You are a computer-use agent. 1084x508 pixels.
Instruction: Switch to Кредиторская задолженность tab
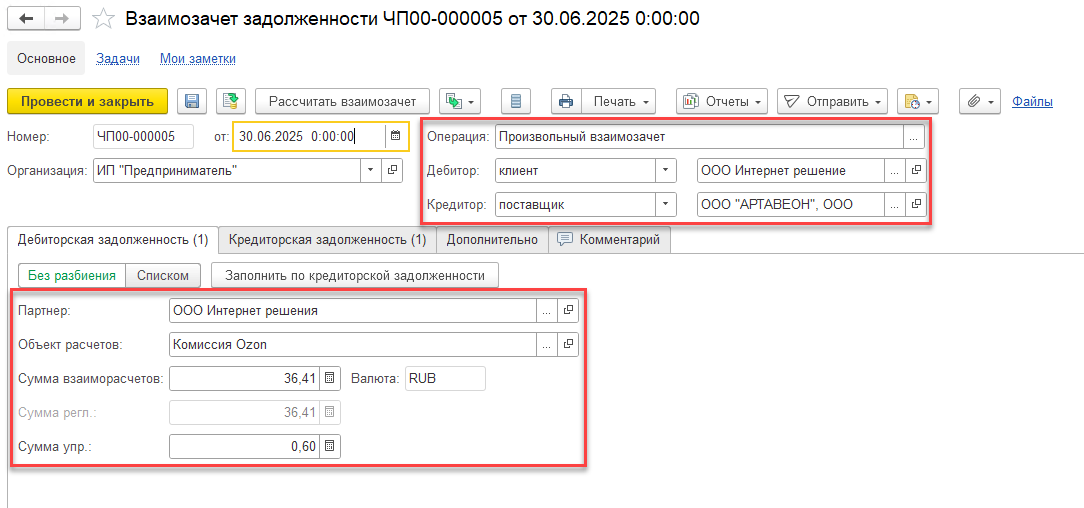click(327, 240)
